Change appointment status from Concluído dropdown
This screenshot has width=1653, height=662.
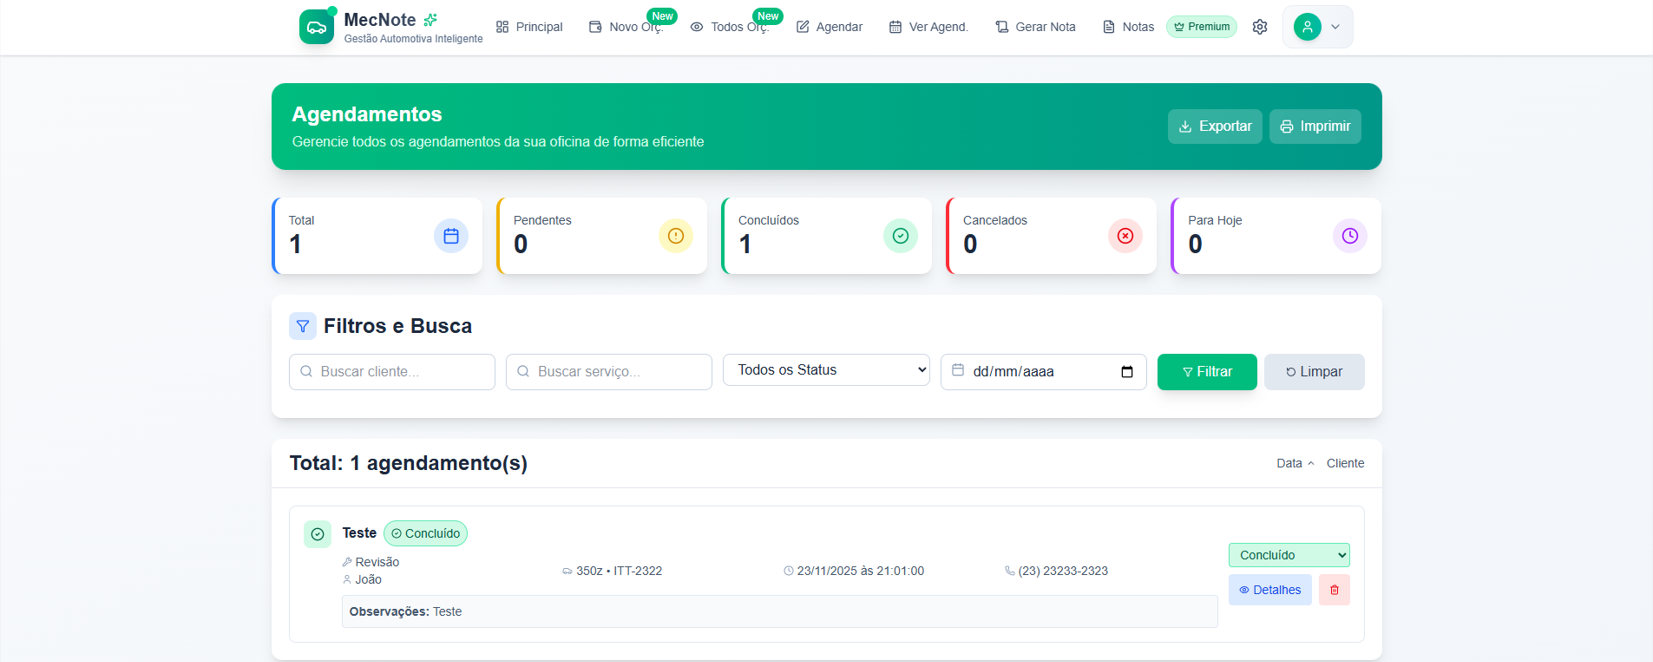point(1288,555)
